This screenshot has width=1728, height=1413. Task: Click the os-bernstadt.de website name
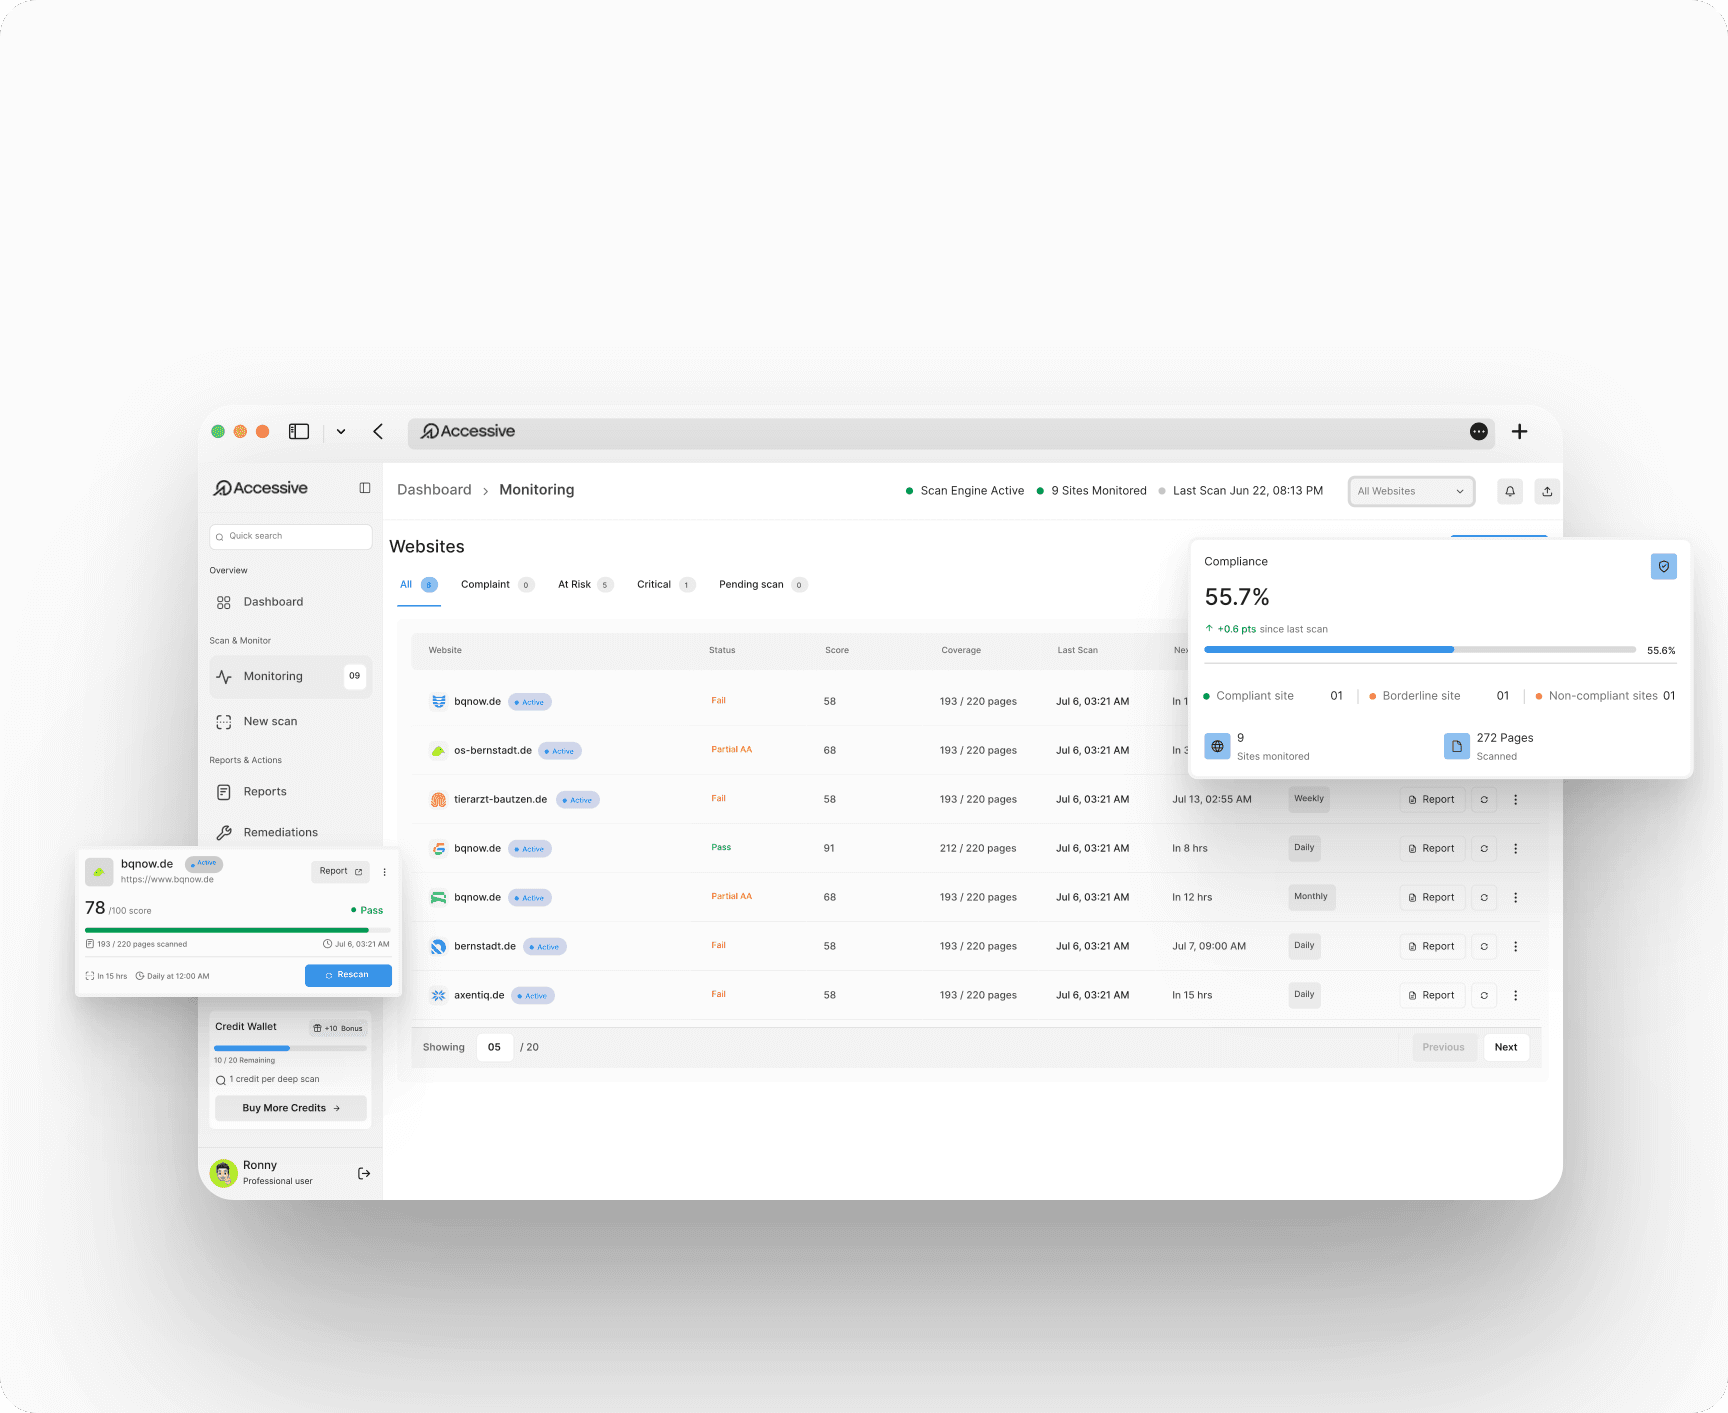(x=493, y=750)
